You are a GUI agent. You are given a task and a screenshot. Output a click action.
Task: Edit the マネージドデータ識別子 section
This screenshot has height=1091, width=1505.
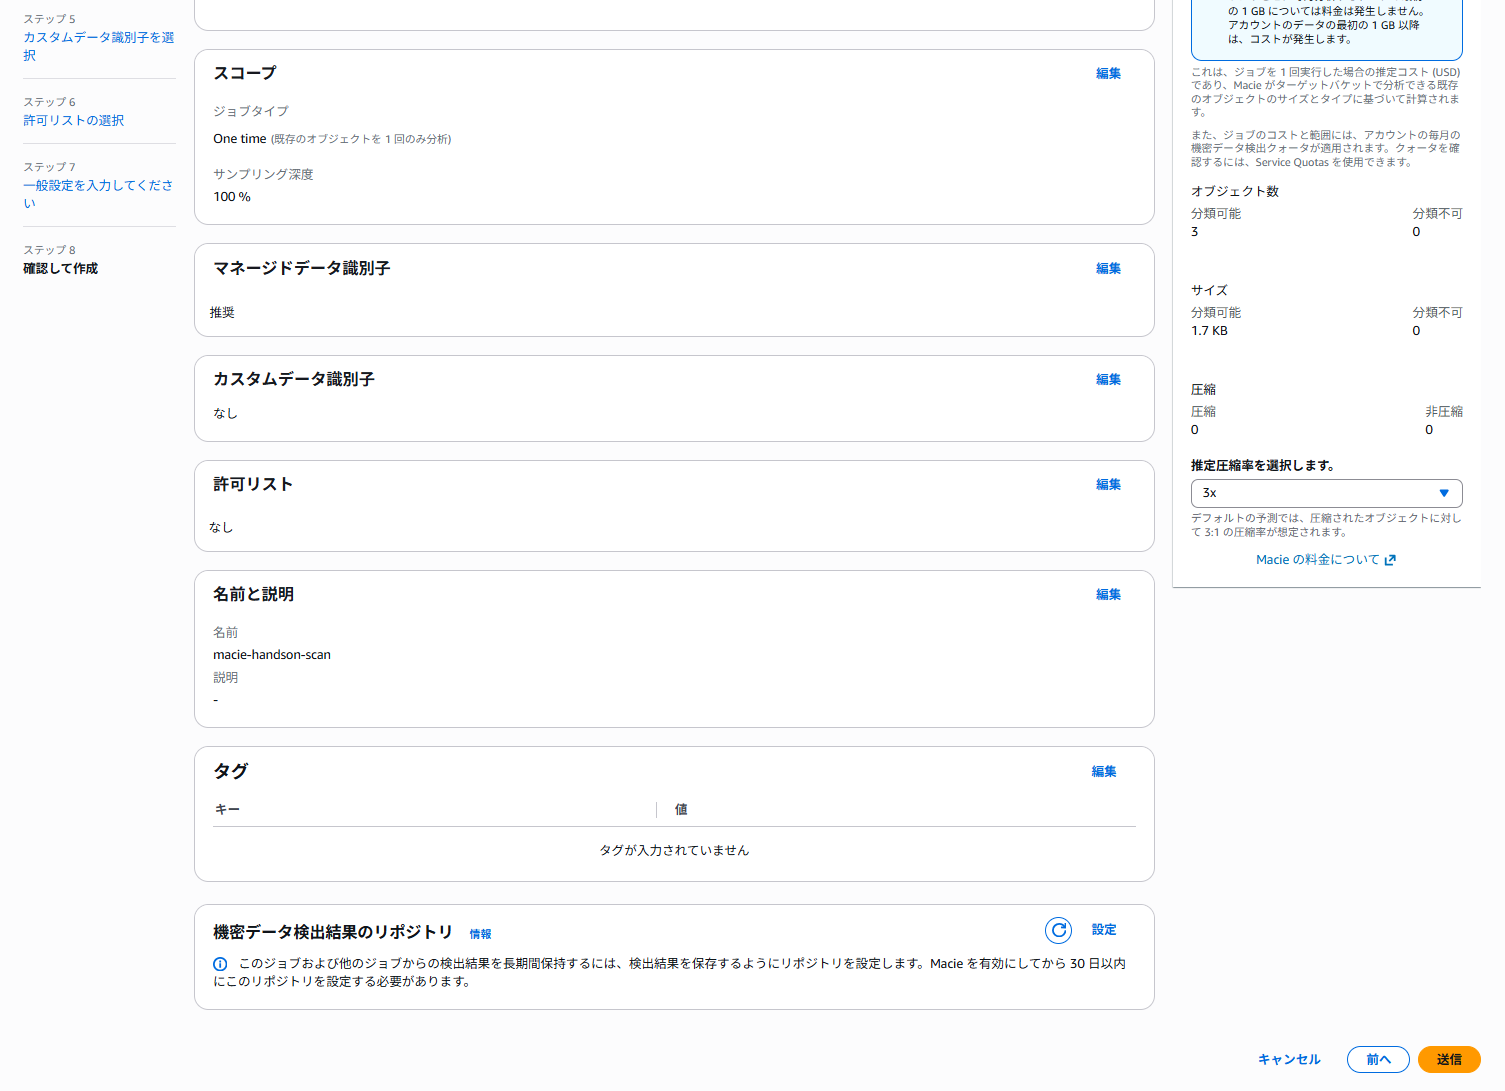tap(1108, 268)
